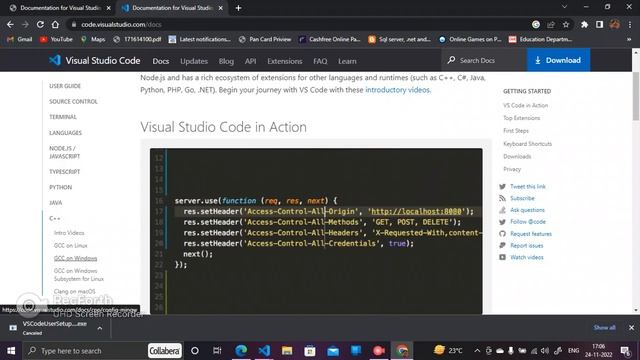Image resolution: width=640 pixels, height=360 pixels.
Task: Show hidden system tray icons
Action: 477,351
